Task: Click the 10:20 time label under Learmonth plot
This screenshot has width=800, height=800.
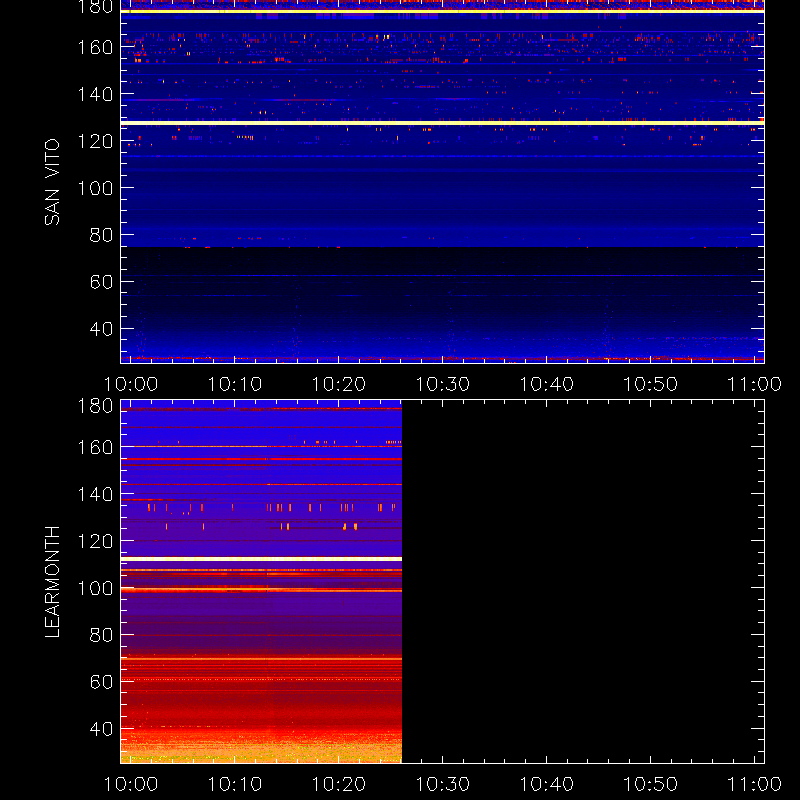Action: click(x=339, y=784)
